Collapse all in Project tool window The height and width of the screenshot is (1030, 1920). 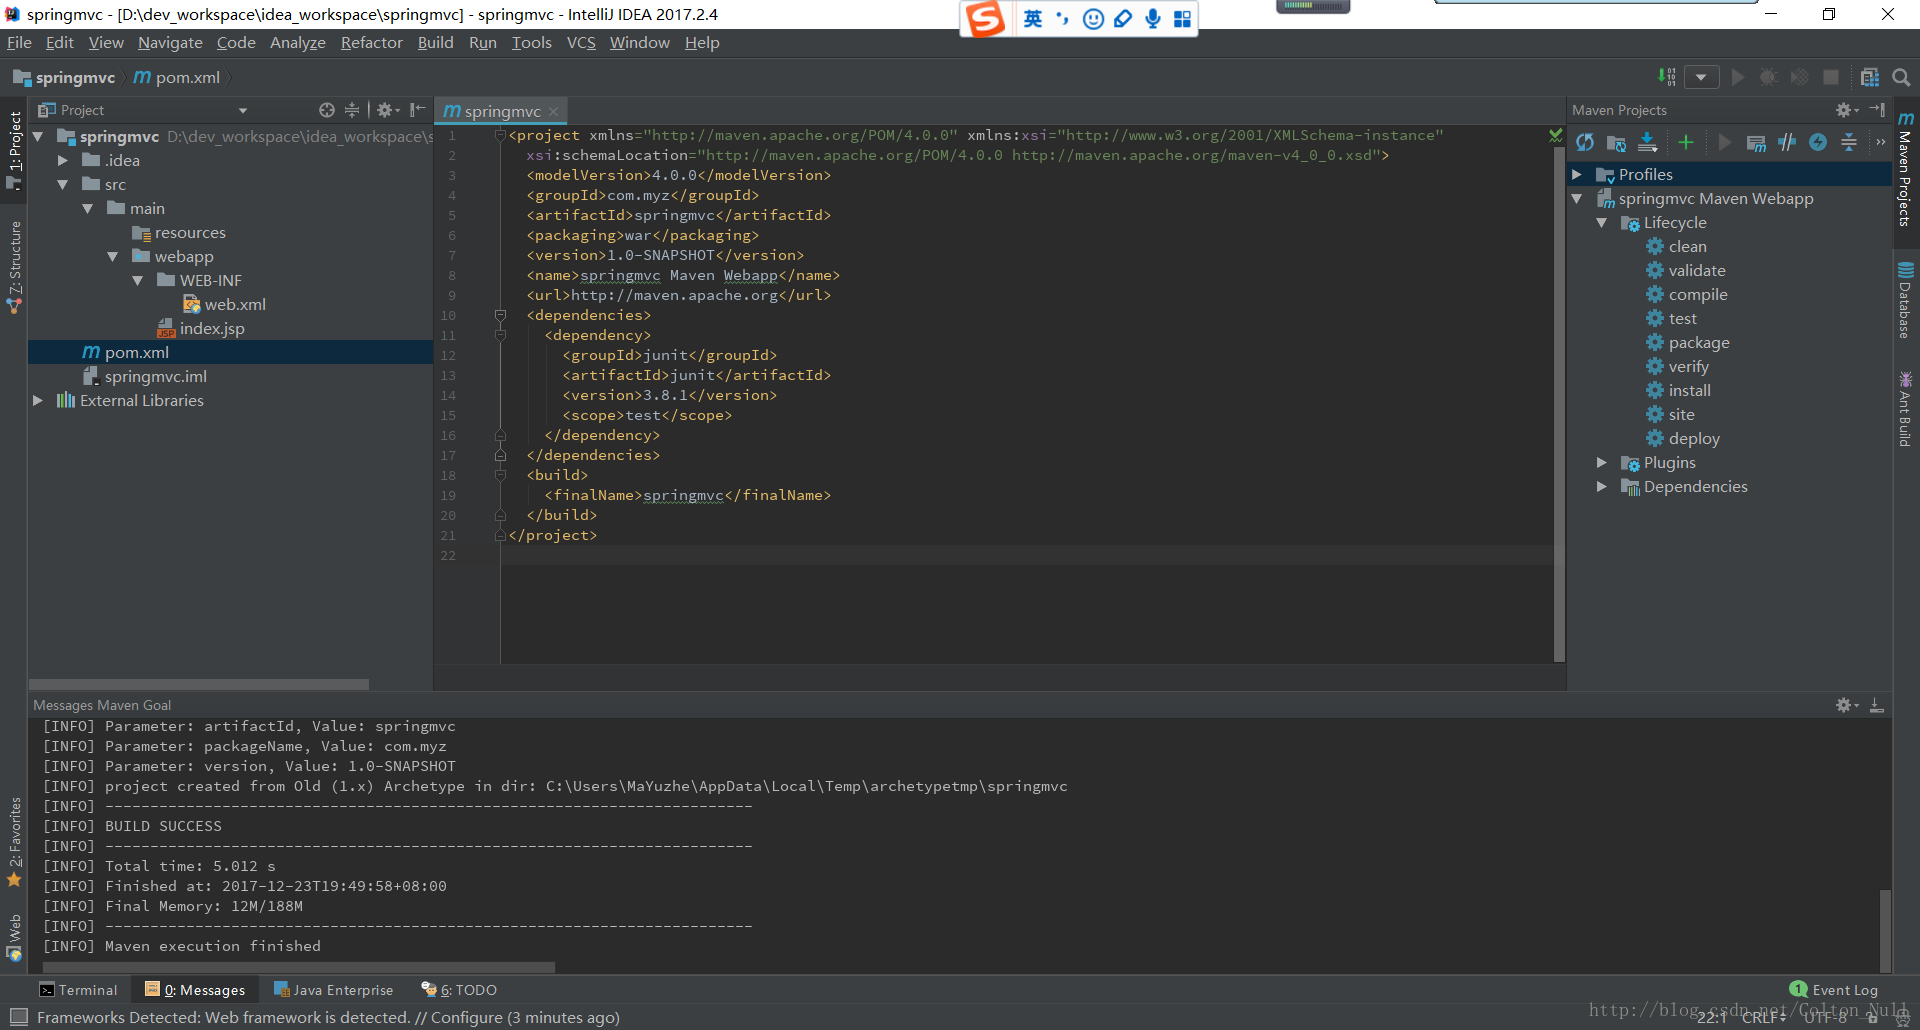pyautogui.click(x=352, y=110)
